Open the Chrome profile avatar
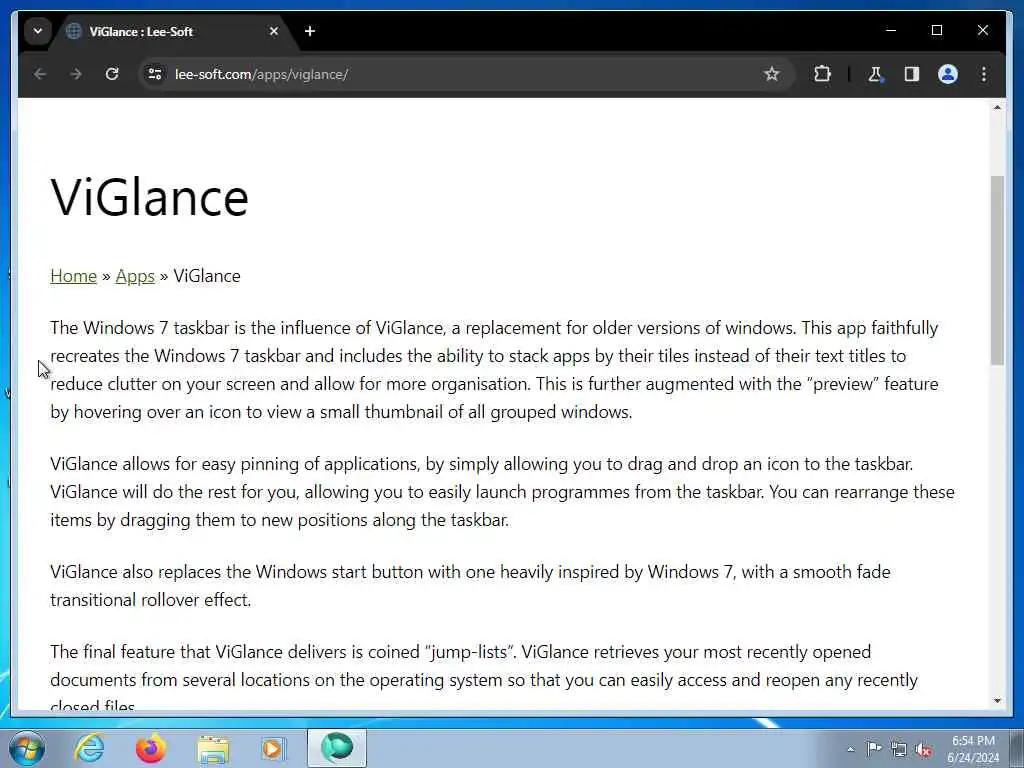The height and width of the screenshot is (768, 1024). tap(948, 74)
